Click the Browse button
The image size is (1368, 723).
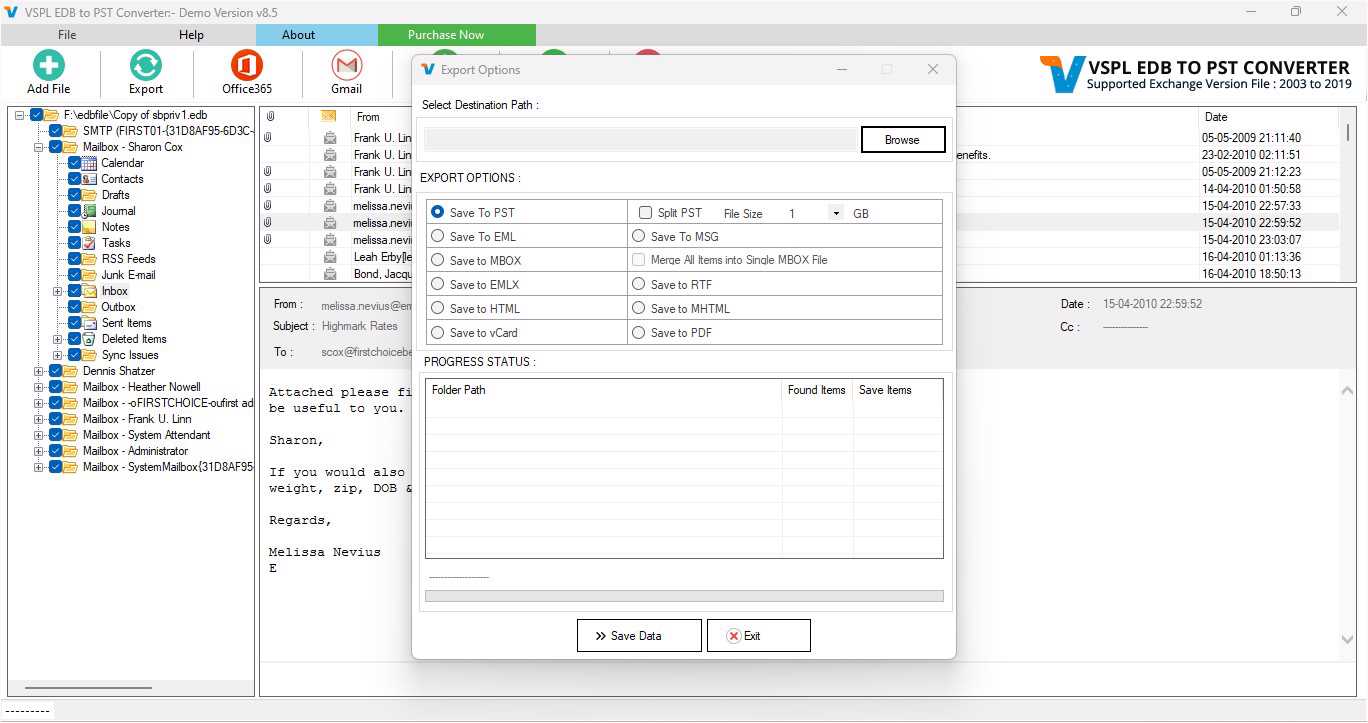click(x=902, y=140)
